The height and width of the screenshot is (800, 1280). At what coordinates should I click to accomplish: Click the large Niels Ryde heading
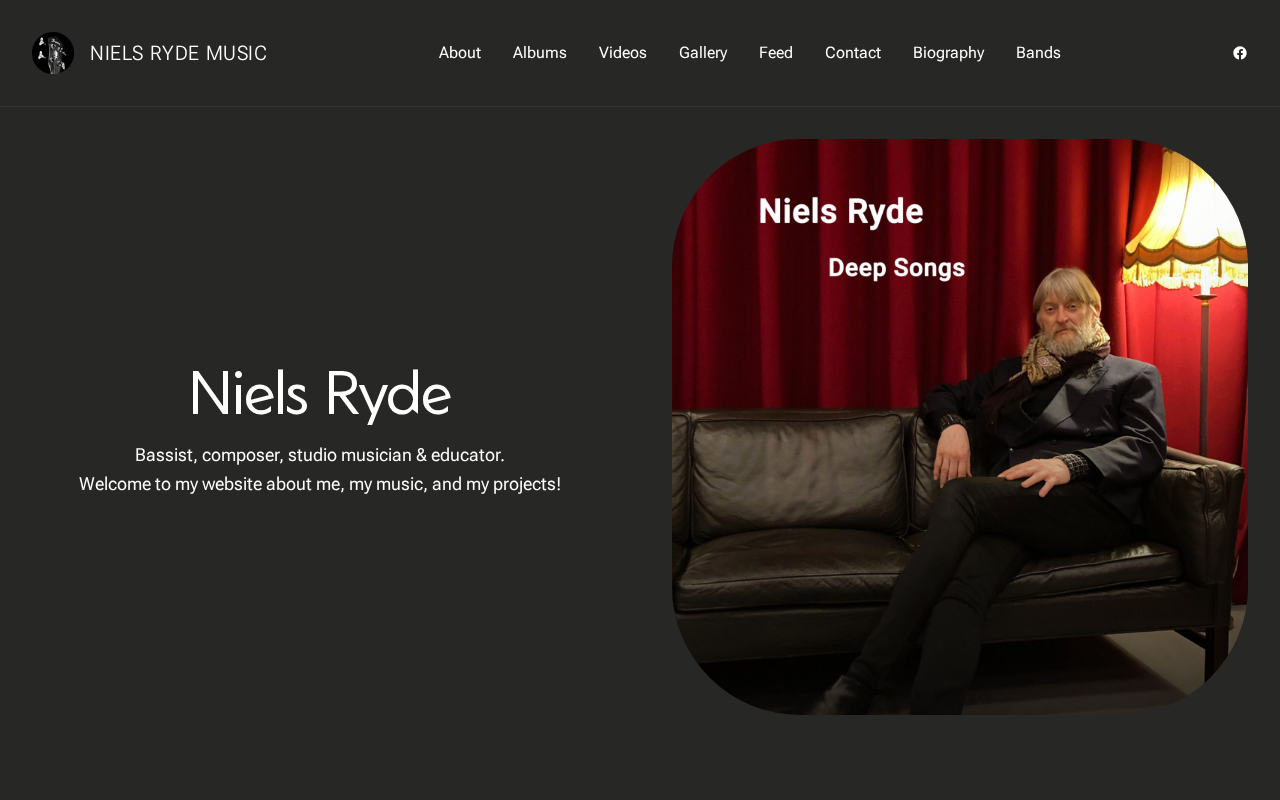(320, 394)
